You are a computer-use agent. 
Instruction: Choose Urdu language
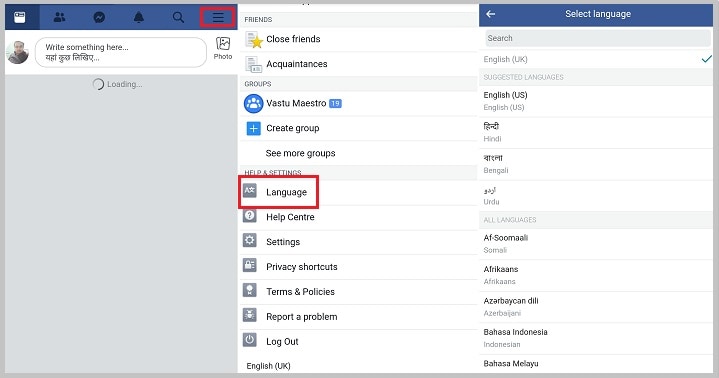tap(596, 196)
